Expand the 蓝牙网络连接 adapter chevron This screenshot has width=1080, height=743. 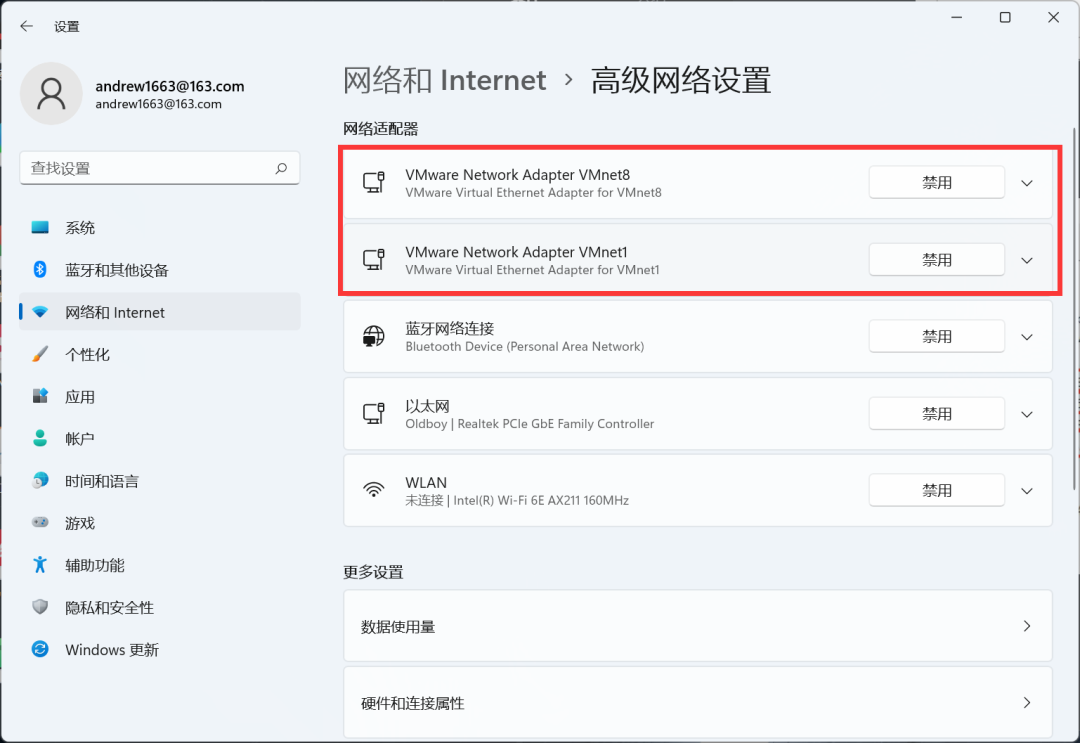coord(1027,337)
